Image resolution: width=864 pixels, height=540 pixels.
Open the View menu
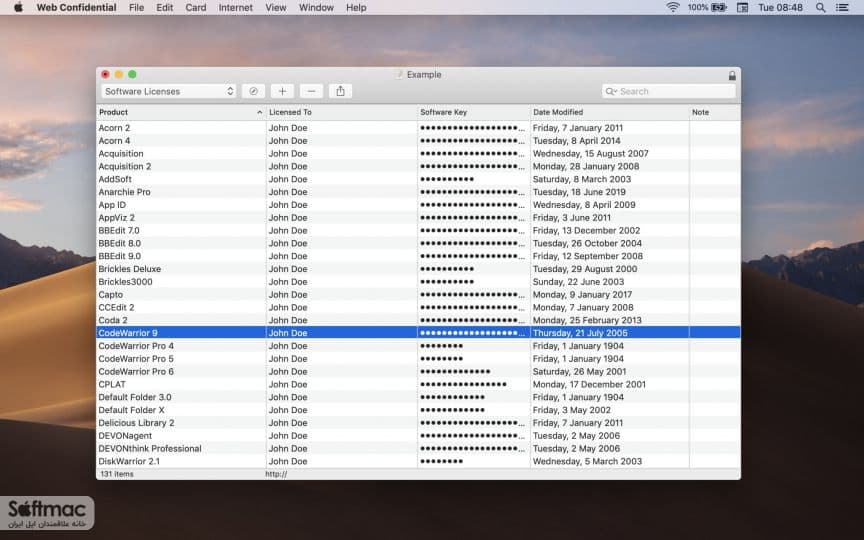pos(276,8)
